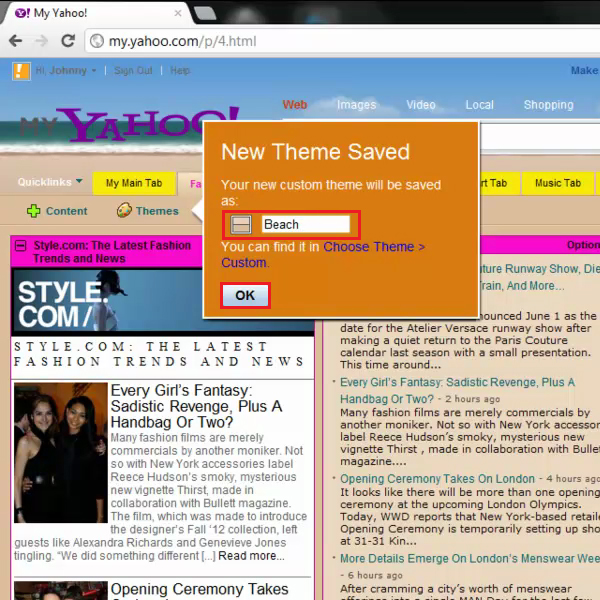
Task: Click the Sign Out link
Action: (x=133, y=70)
